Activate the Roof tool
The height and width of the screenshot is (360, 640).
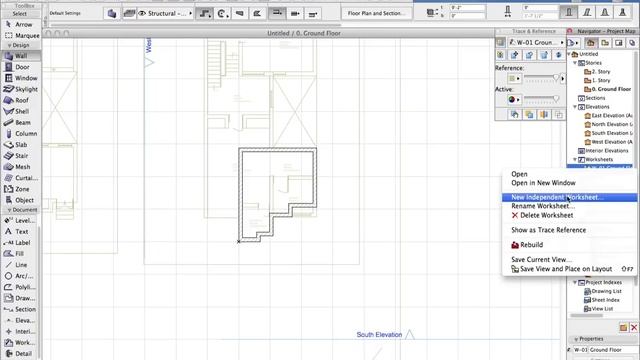20,100
